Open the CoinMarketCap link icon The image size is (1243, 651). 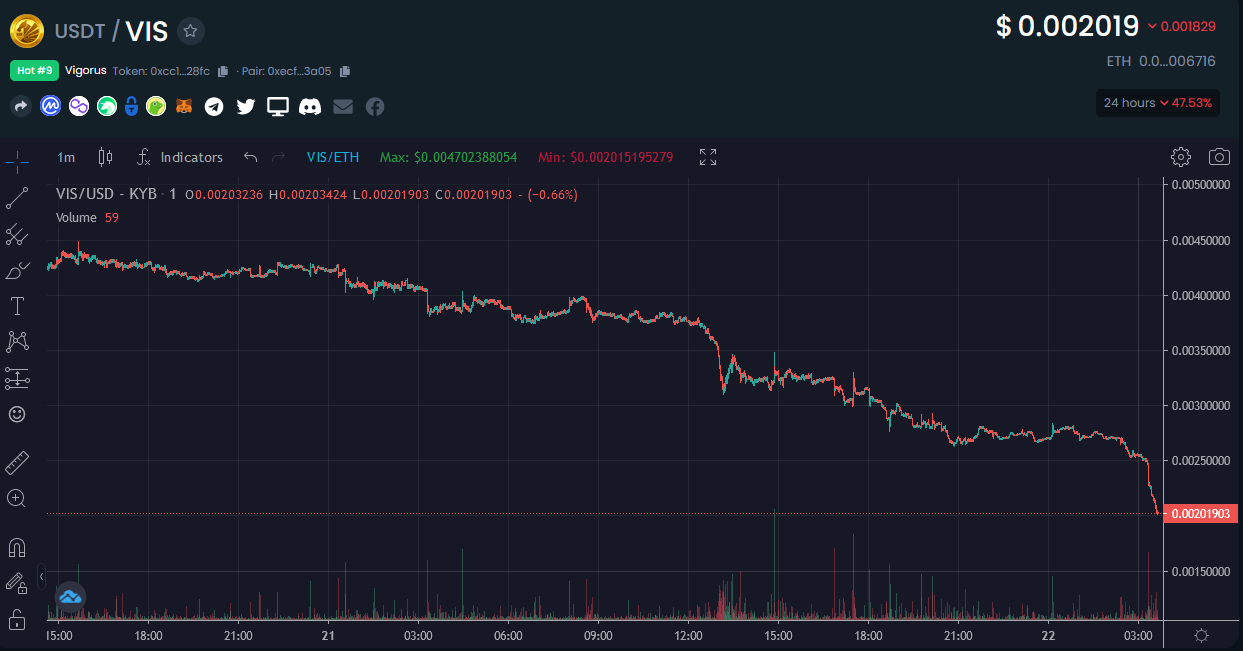point(50,106)
